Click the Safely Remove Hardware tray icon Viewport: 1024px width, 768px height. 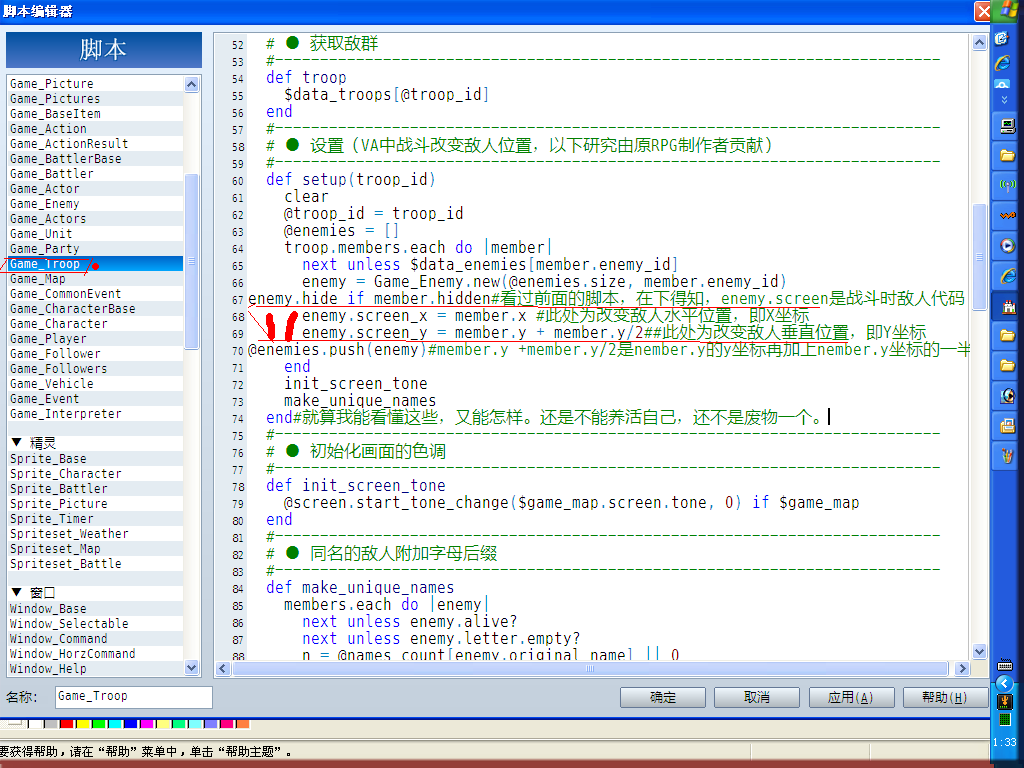[x=1005, y=701]
